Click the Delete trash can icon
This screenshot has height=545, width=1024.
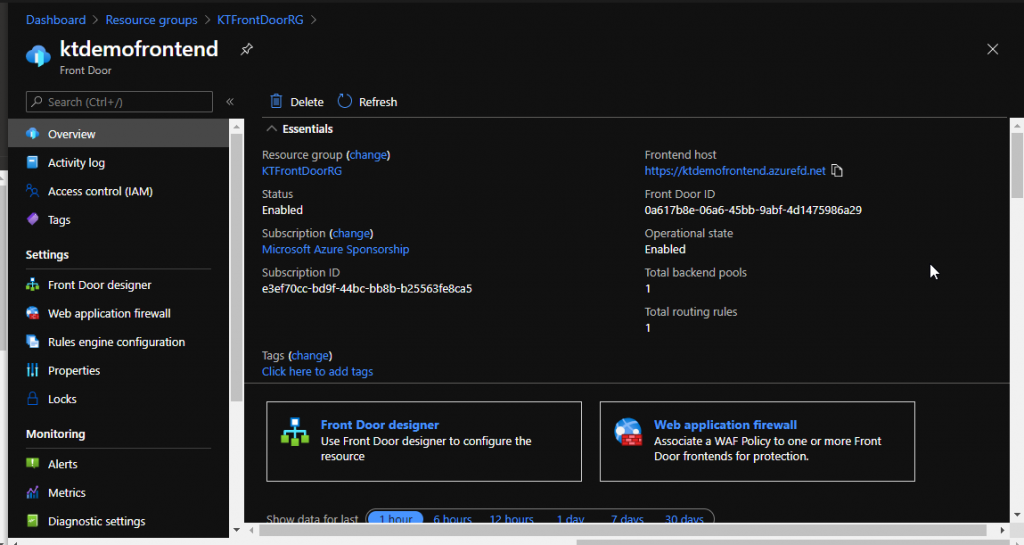[x=276, y=101]
